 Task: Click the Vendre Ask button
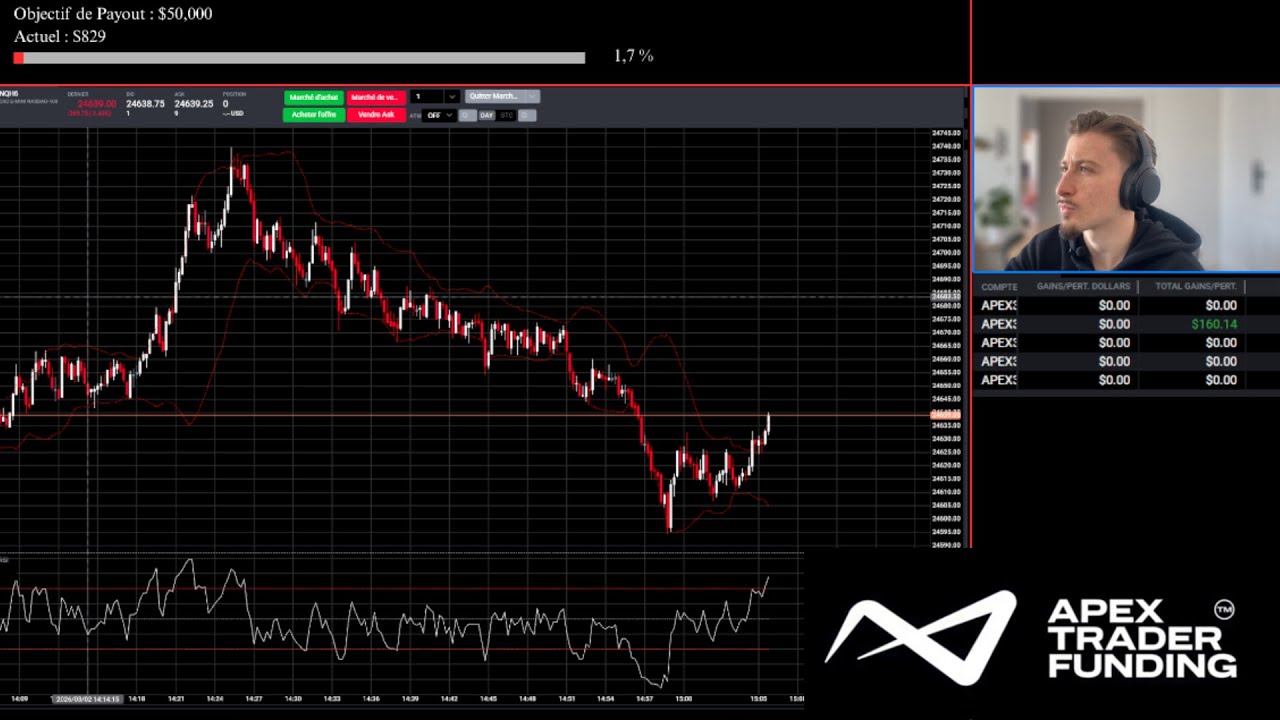(375, 115)
